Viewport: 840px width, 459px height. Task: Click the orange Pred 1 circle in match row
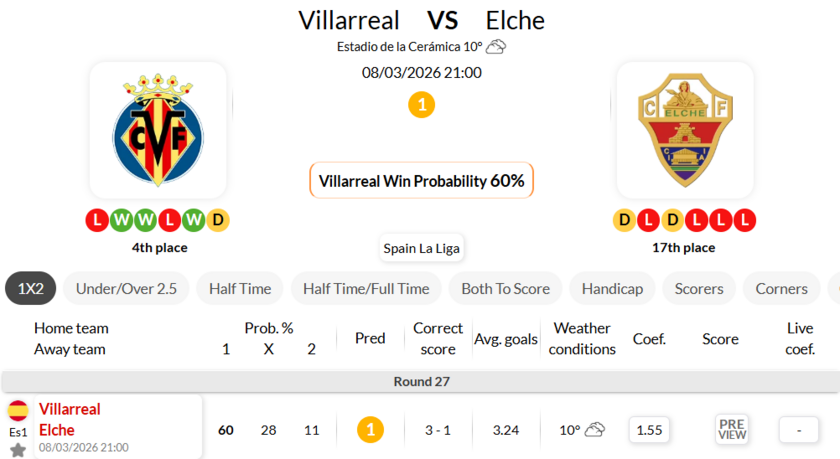click(370, 430)
